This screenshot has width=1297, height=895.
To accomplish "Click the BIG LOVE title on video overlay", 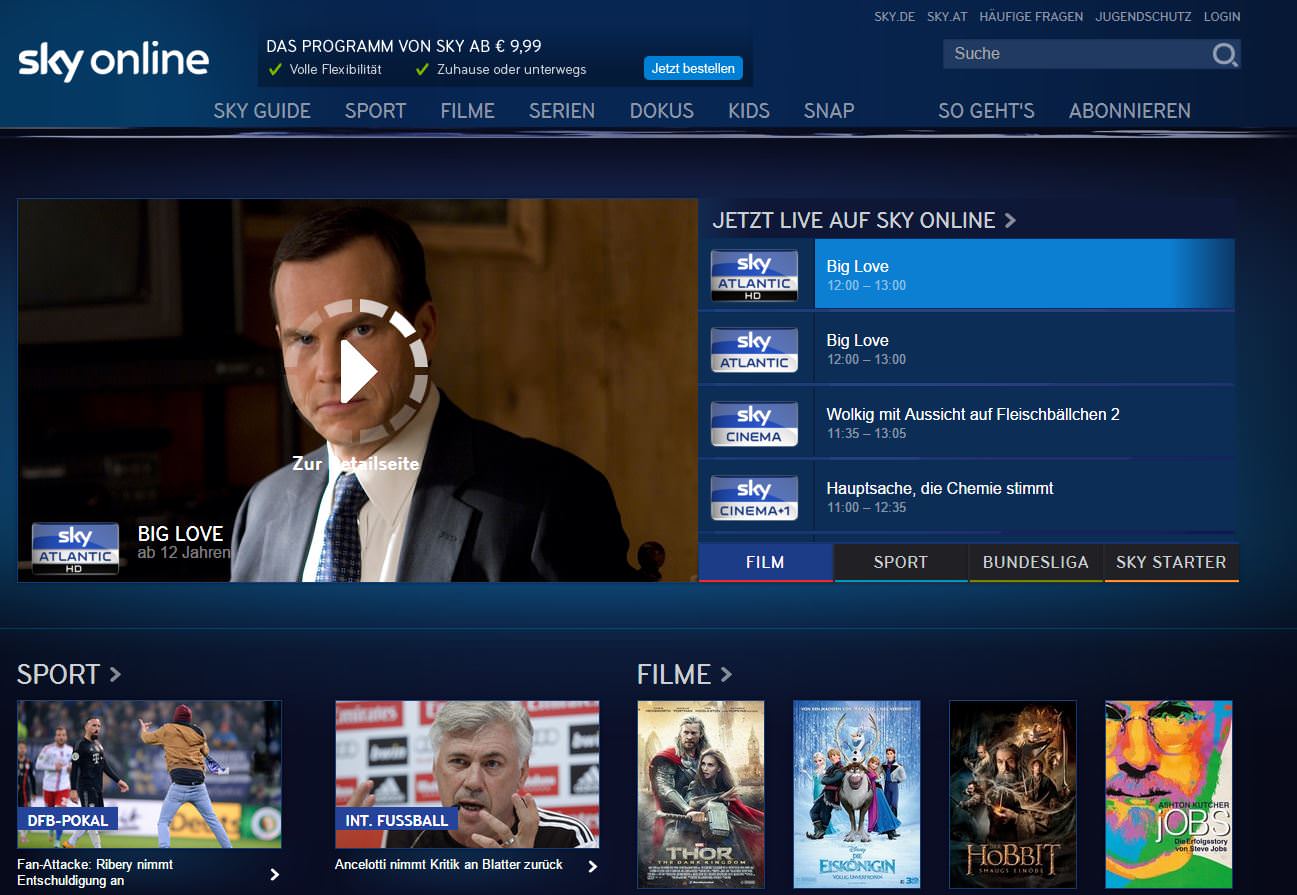I will coord(180,534).
